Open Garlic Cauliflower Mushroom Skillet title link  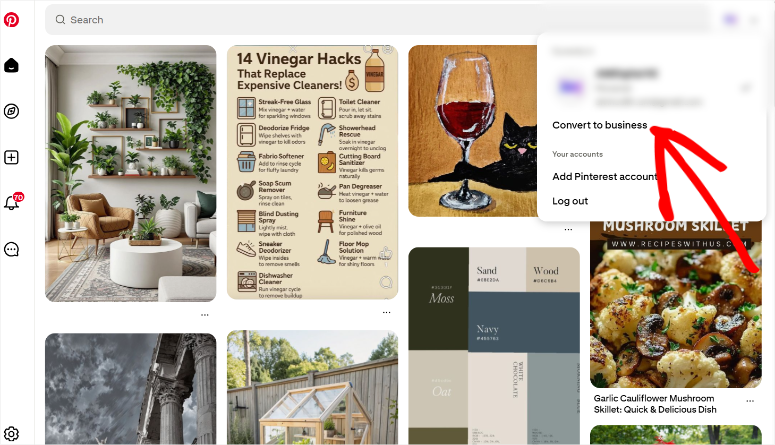pyautogui.click(x=655, y=404)
